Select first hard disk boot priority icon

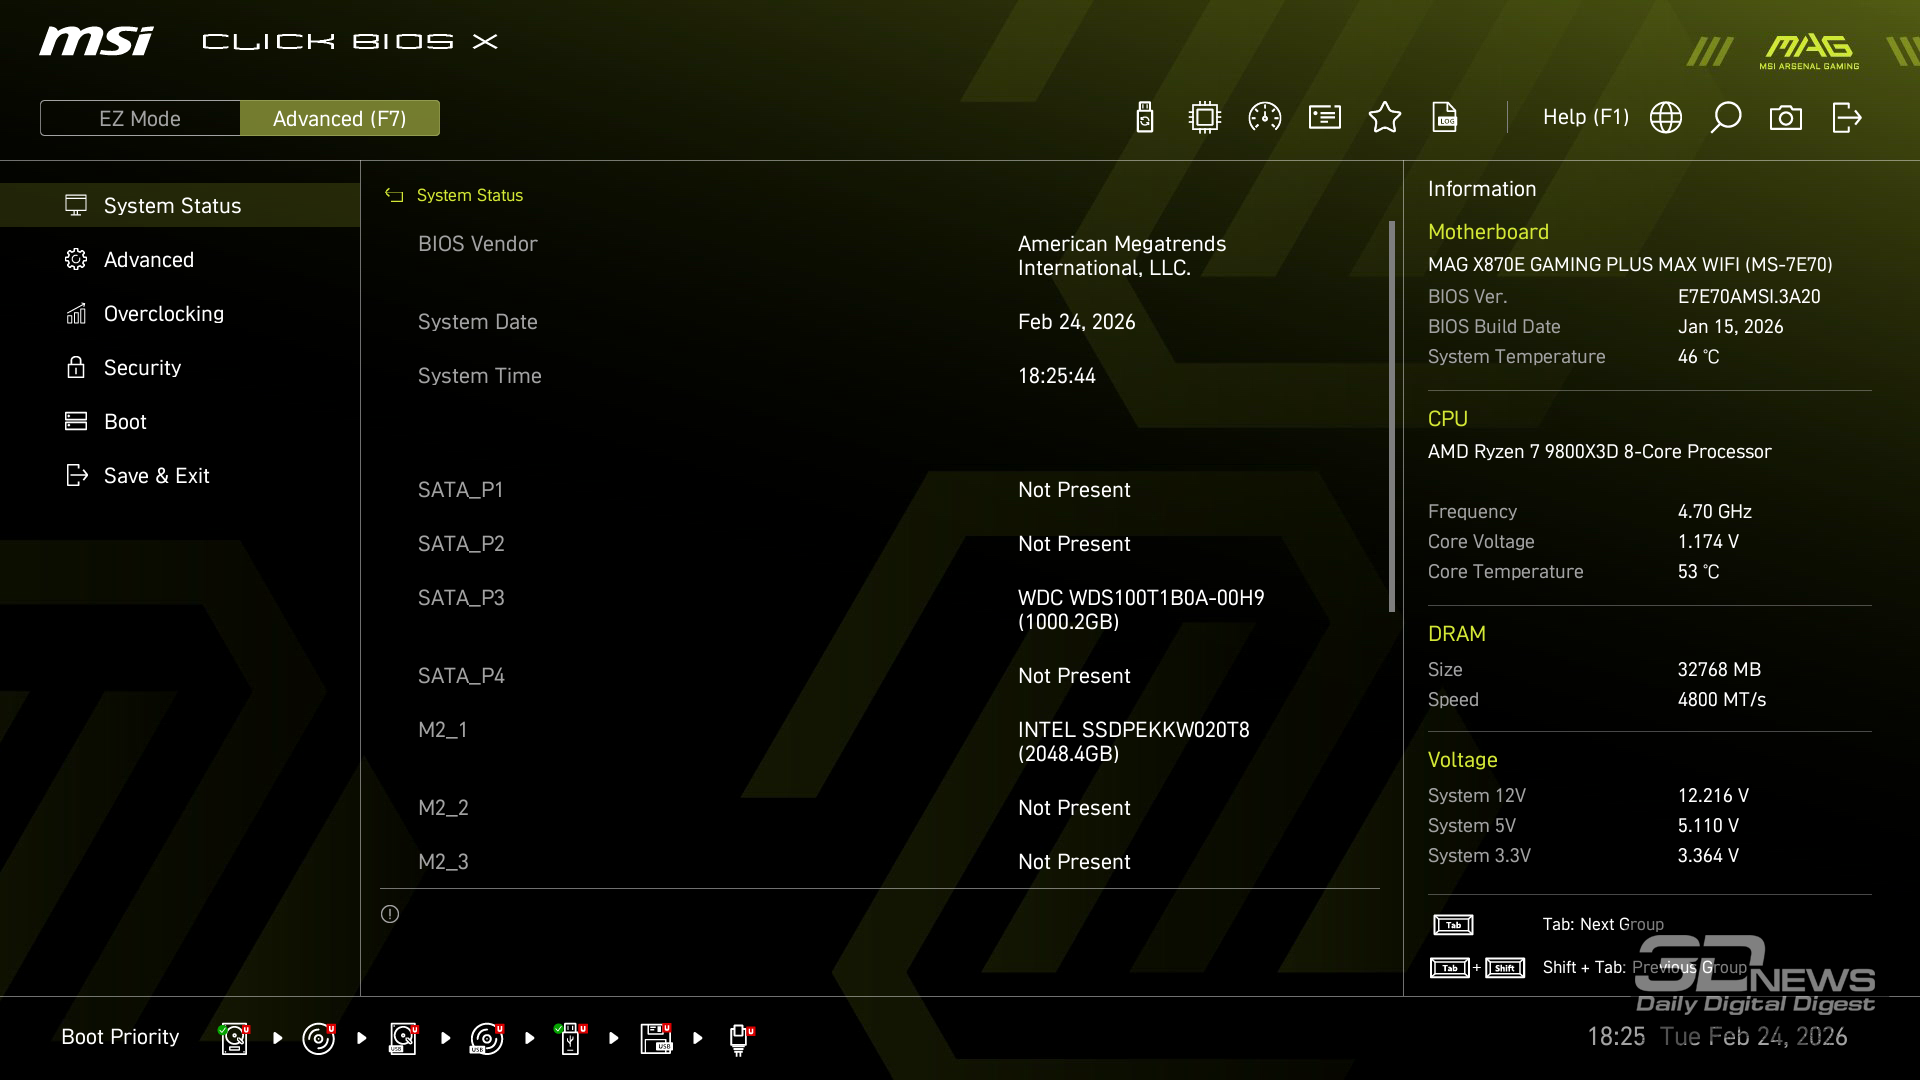(x=234, y=1038)
